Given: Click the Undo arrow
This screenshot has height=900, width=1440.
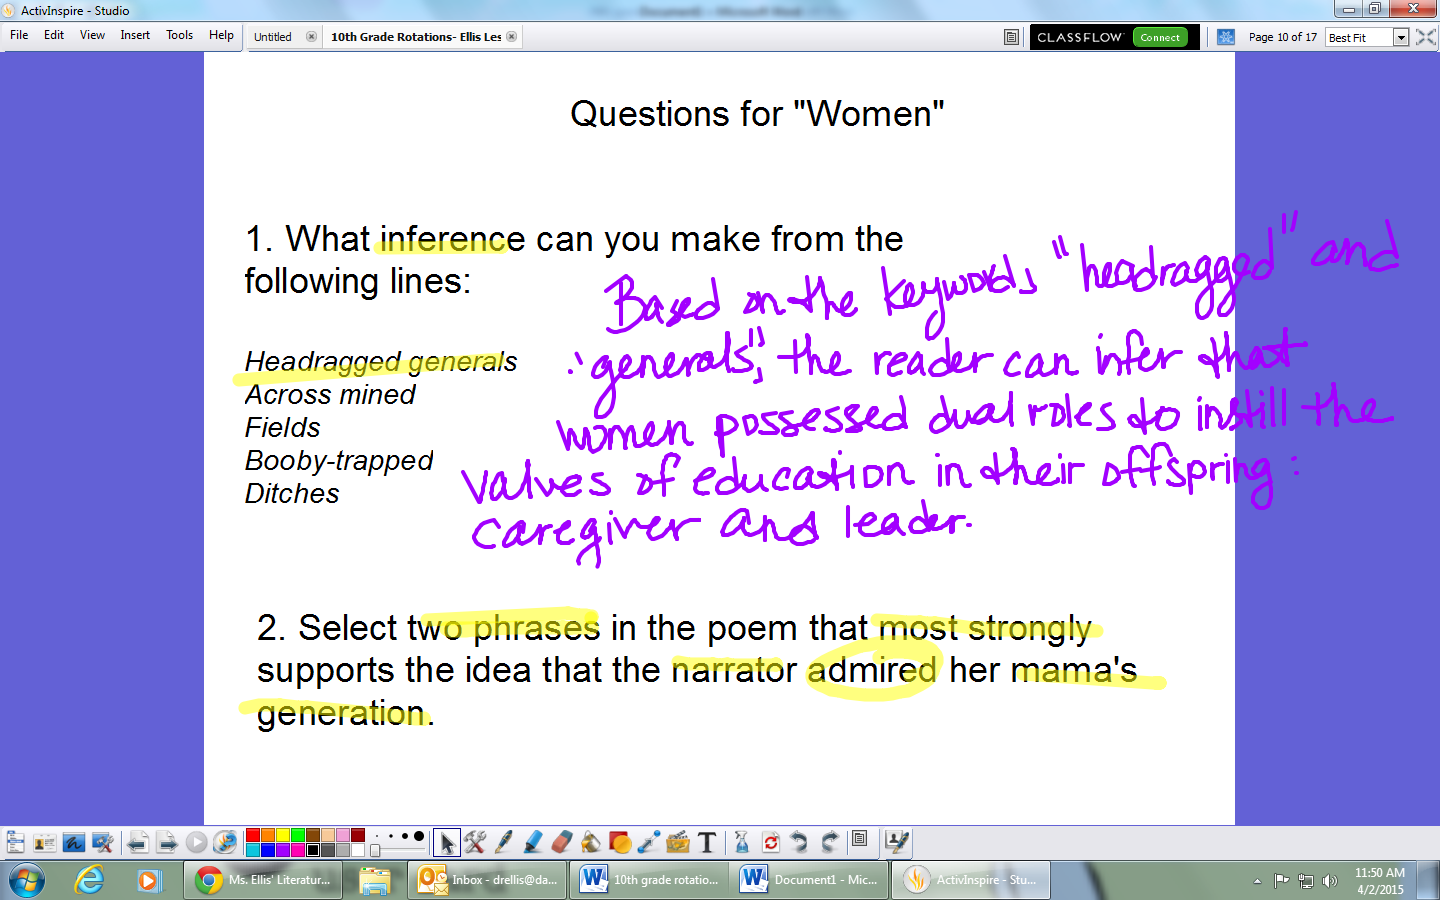Looking at the screenshot, I should 799,843.
